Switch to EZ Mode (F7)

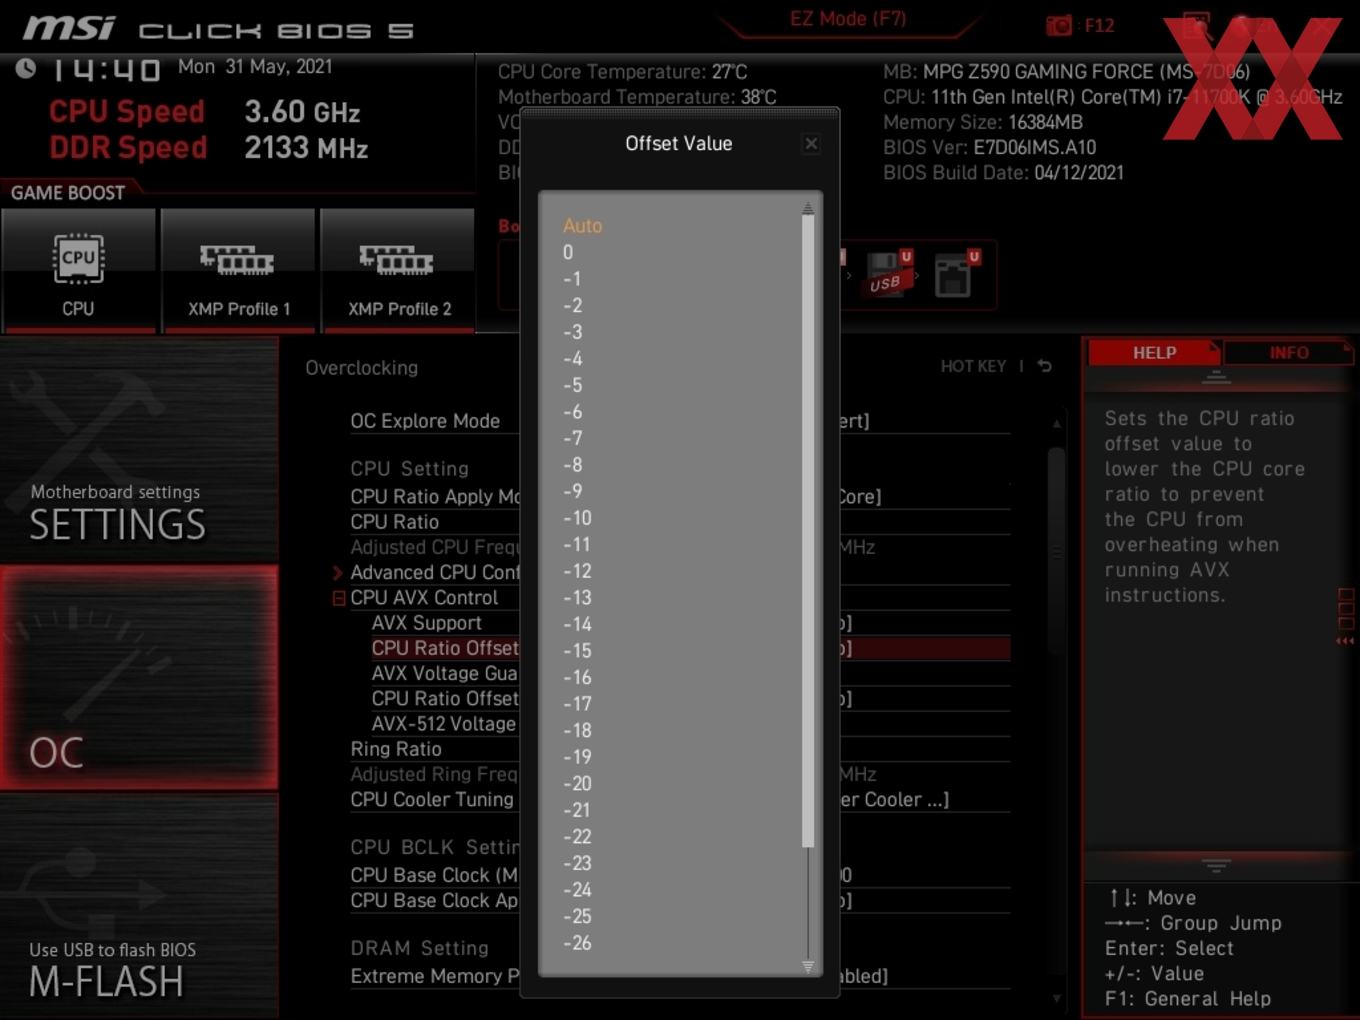848,19
